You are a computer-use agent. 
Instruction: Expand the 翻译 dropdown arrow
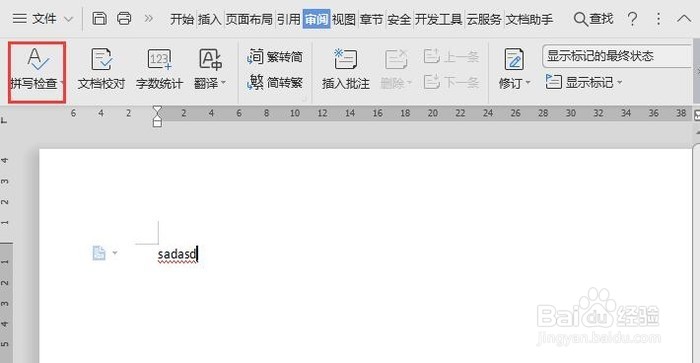tap(223, 83)
